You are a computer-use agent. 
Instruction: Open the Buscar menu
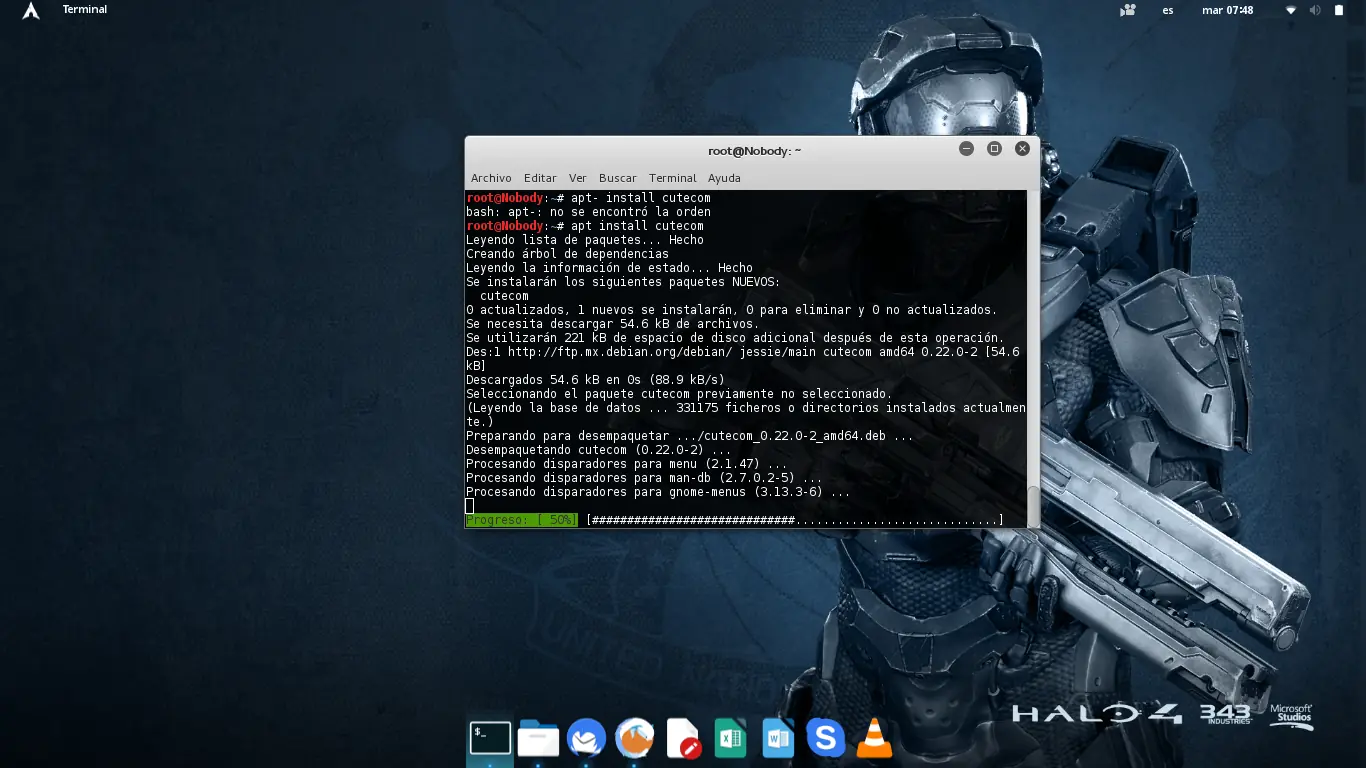(x=618, y=178)
